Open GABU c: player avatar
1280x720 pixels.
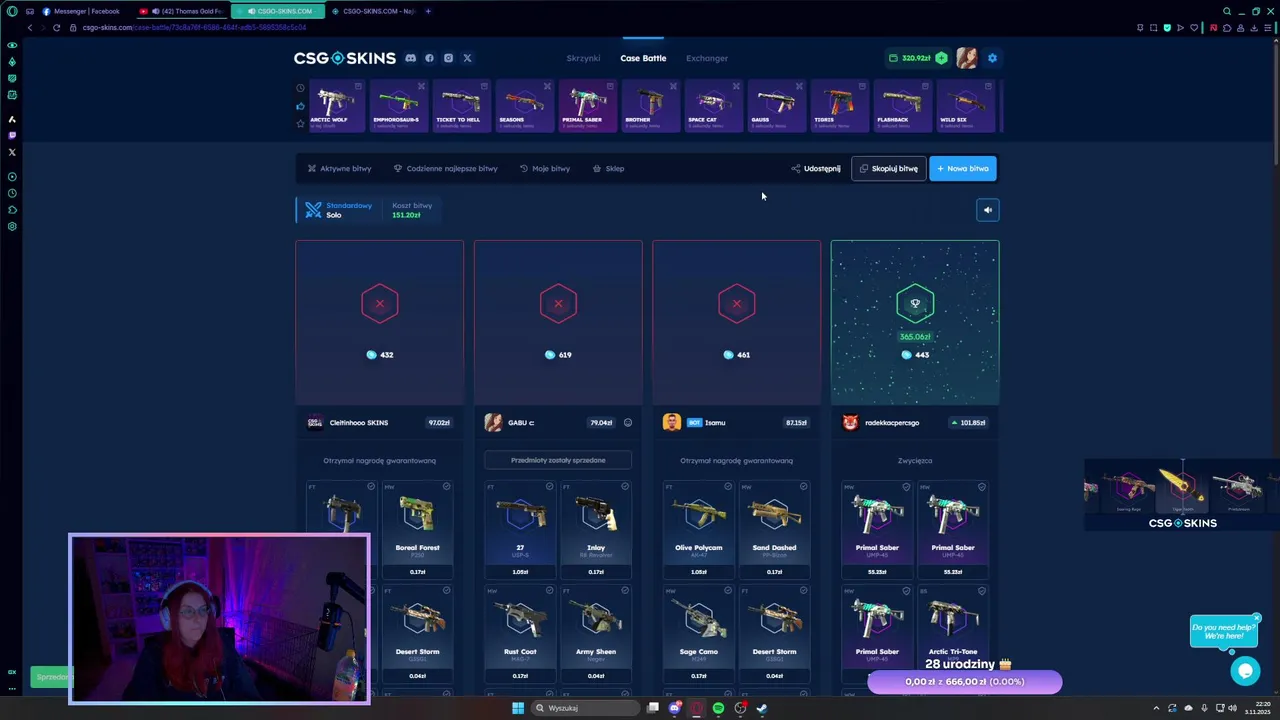coord(493,422)
